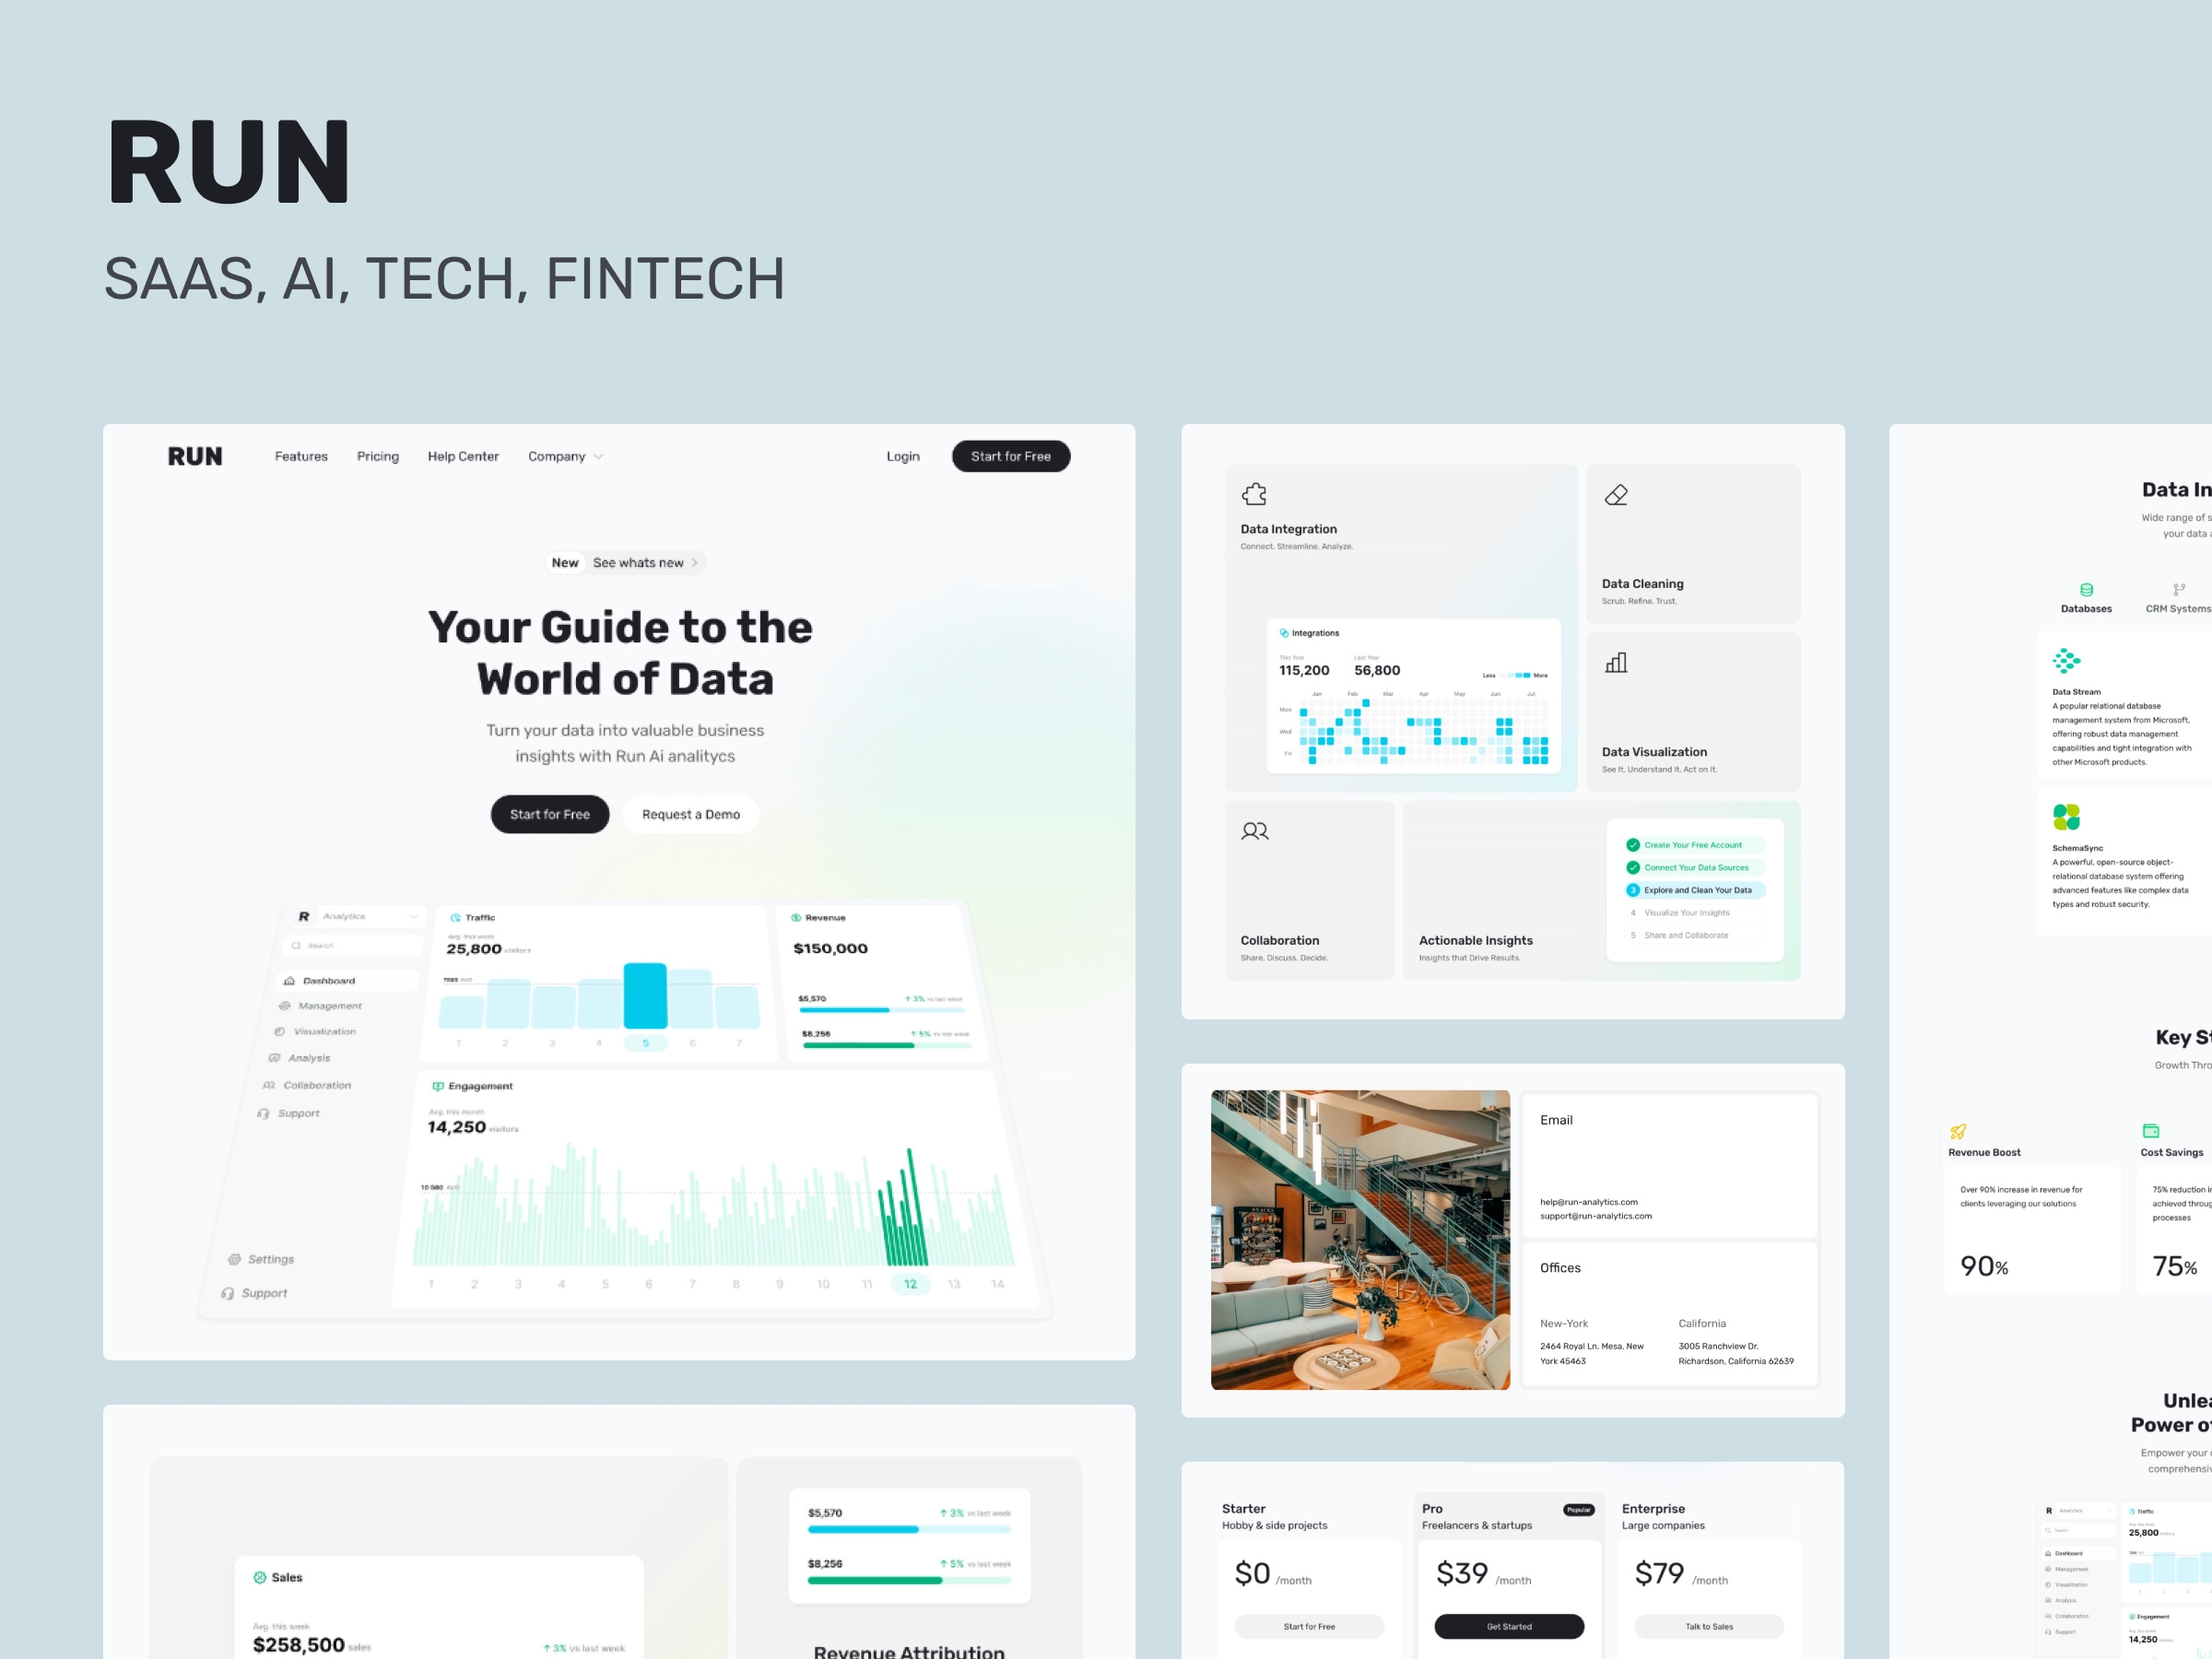The height and width of the screenshot is (1659, 2212).
Task: Click the Request a Demo button
Action: coord(689,814)
